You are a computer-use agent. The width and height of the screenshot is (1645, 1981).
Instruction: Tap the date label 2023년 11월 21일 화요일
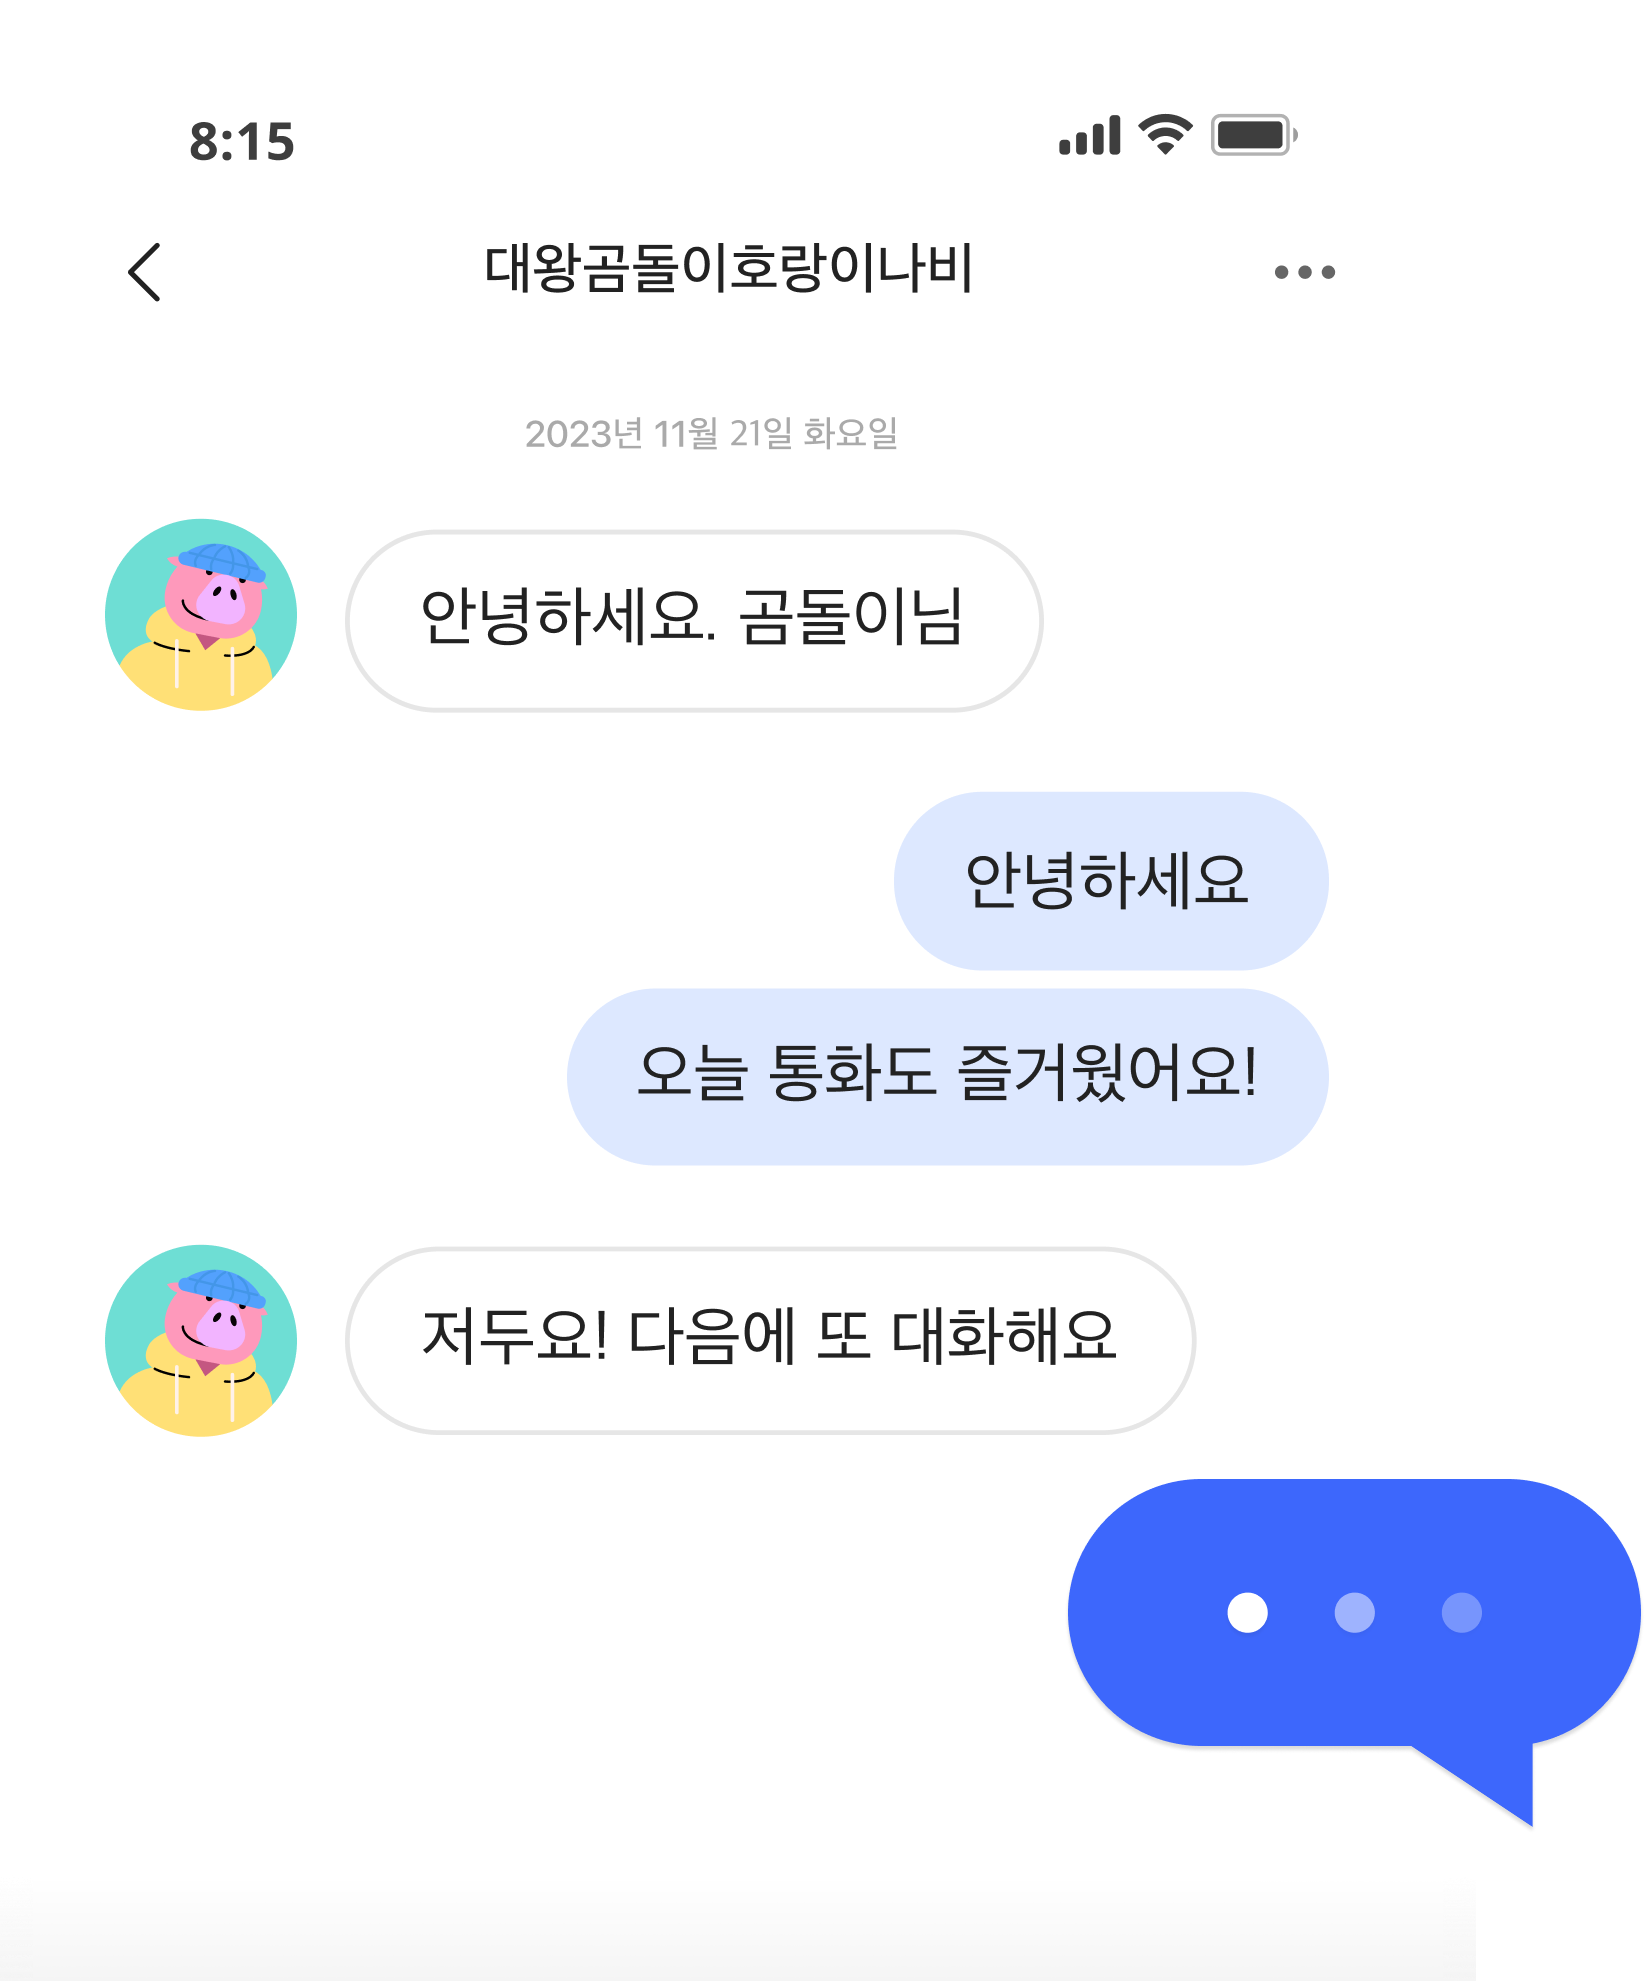(x=711, y=434)
